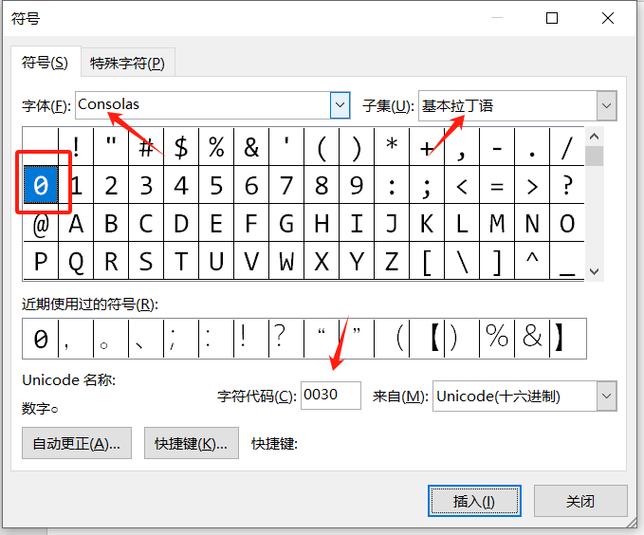Select the greater-than > symbol
644x535 pixels.
click(x=532, y=185)
